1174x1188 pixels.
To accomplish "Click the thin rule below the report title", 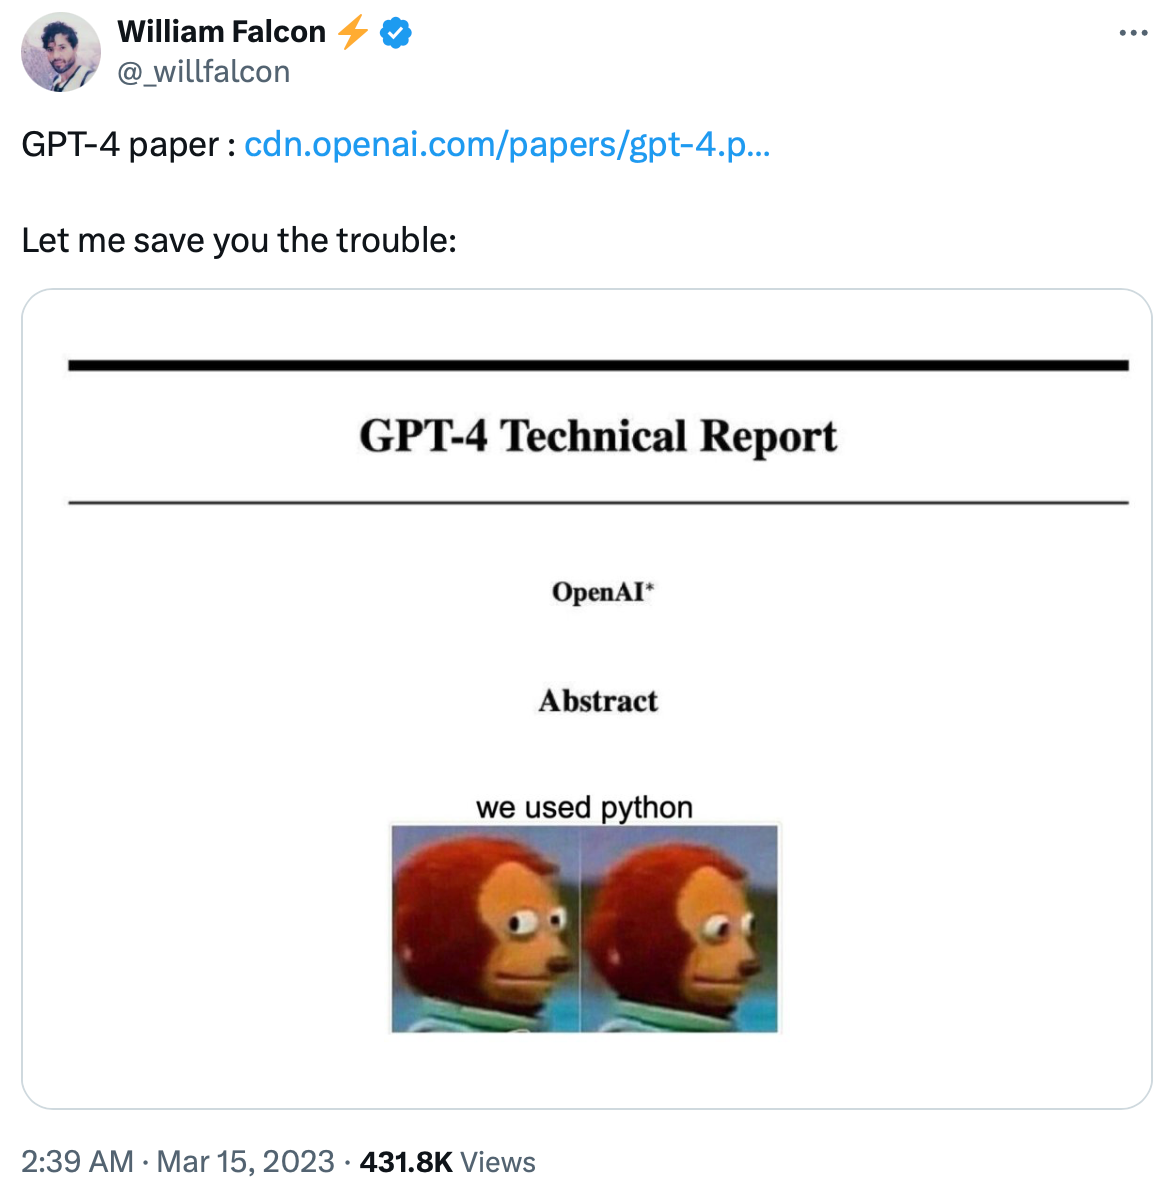I will point(598,503).
